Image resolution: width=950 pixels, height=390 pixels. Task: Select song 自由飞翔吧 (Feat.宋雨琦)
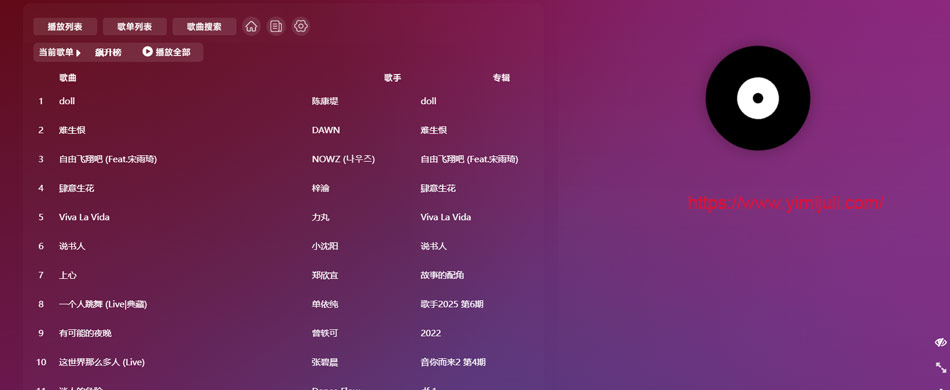click(x=108, y=159)
